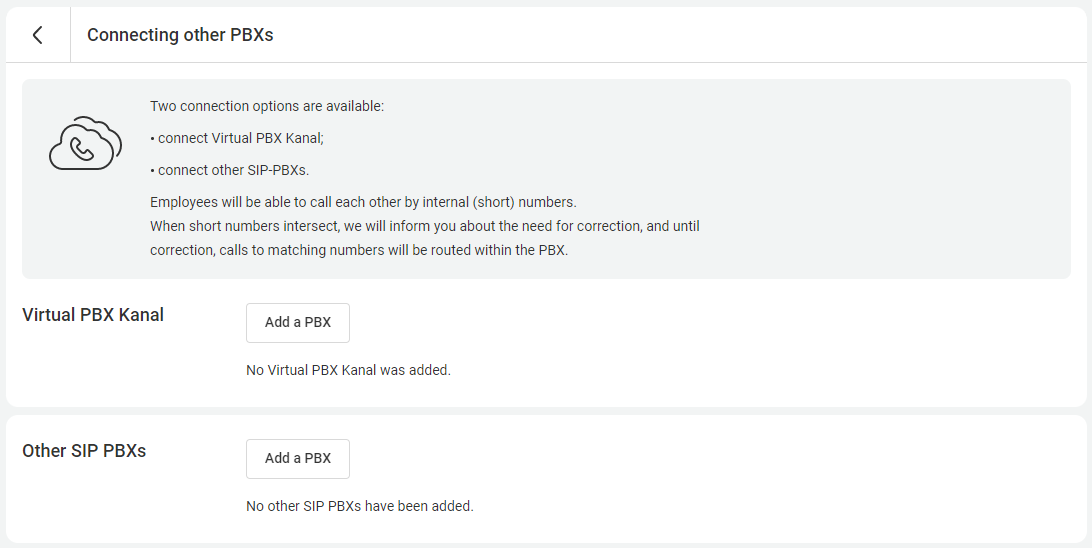Select the "Virtual PBX Kanal" section heading

pos(93,315)
